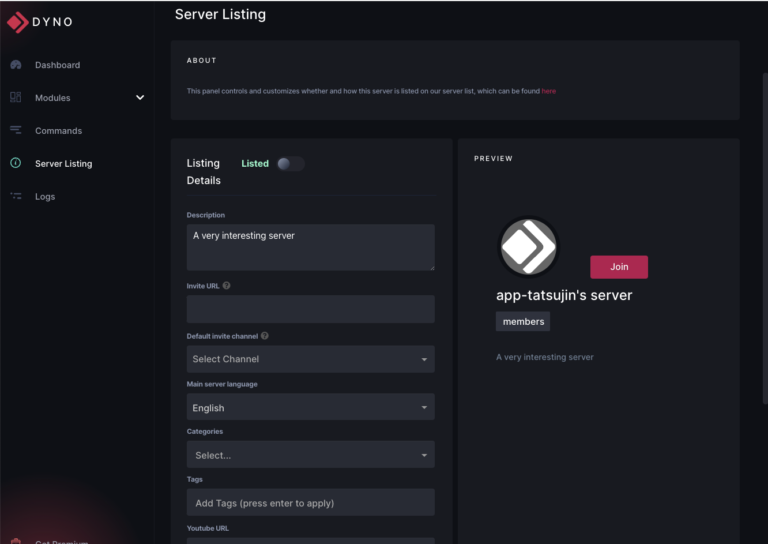
Task: Click the Server Listing info icon
Action: pyautogui.click(x=15, y=164)
